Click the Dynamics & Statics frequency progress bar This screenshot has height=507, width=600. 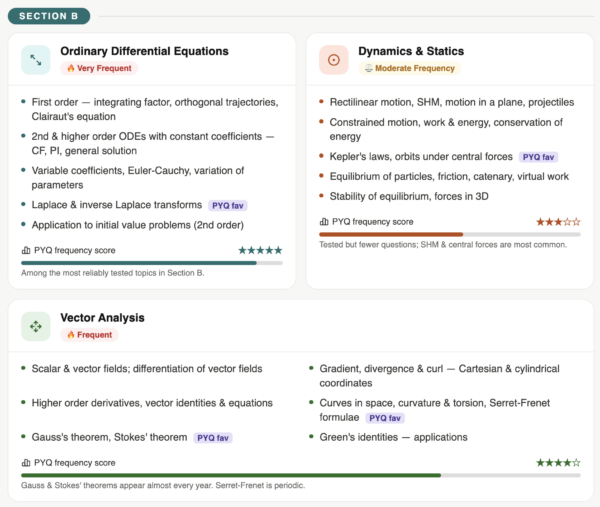point(450,234)
